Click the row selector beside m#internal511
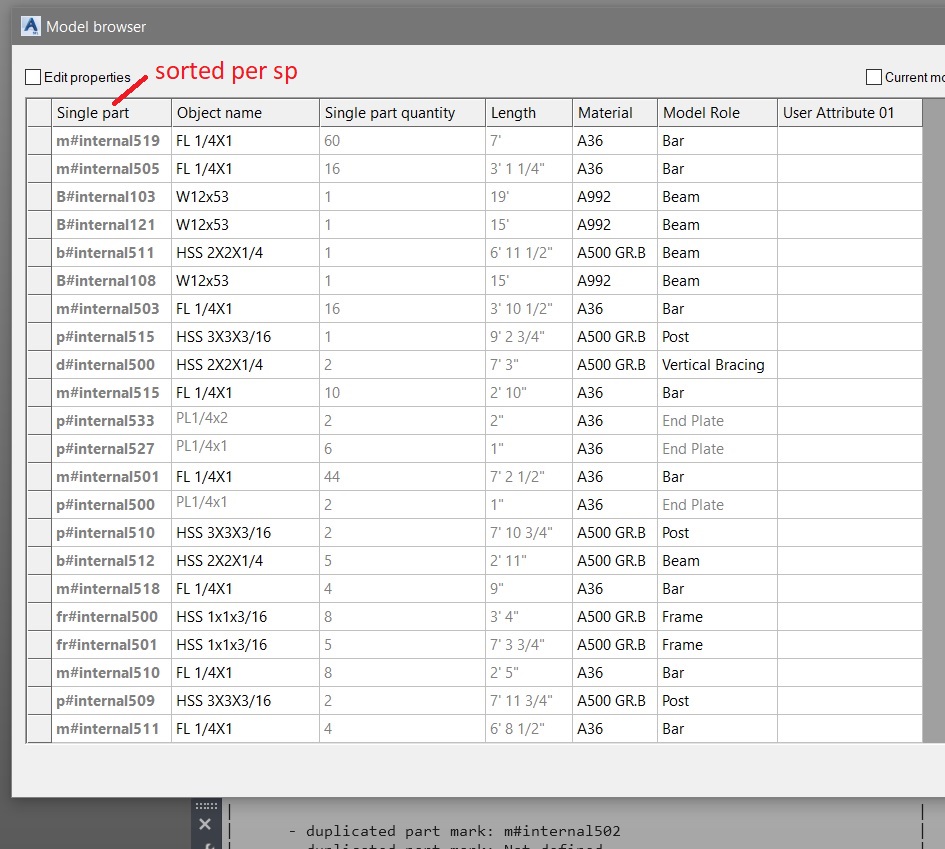The height and width of the screenshot is (849, 945). pyautogui.click(x=38, y=728)
